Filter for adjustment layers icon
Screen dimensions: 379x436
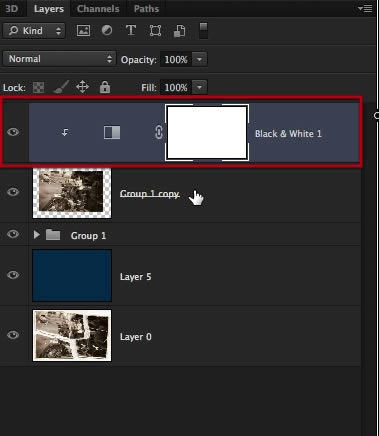(x=107, y=31)
